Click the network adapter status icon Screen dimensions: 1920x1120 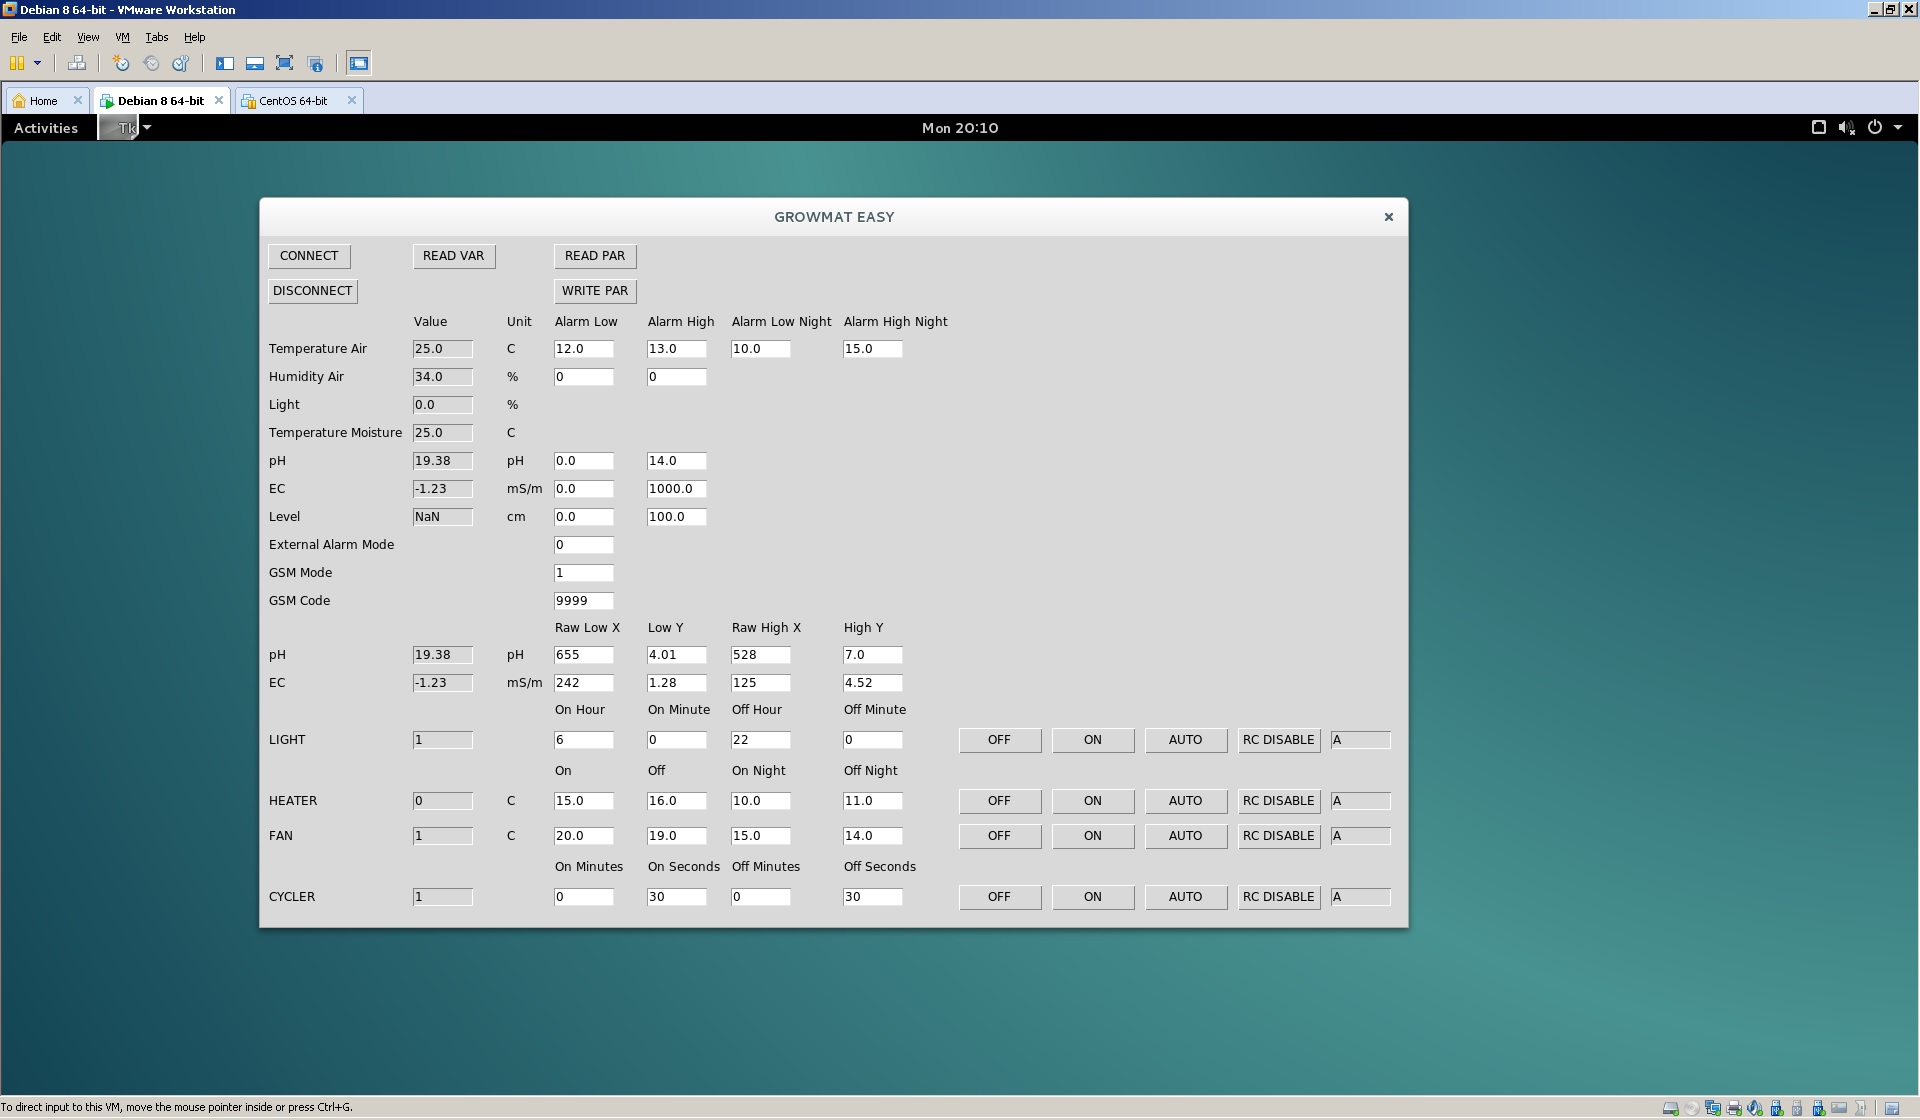(x=1713, y=1107)
